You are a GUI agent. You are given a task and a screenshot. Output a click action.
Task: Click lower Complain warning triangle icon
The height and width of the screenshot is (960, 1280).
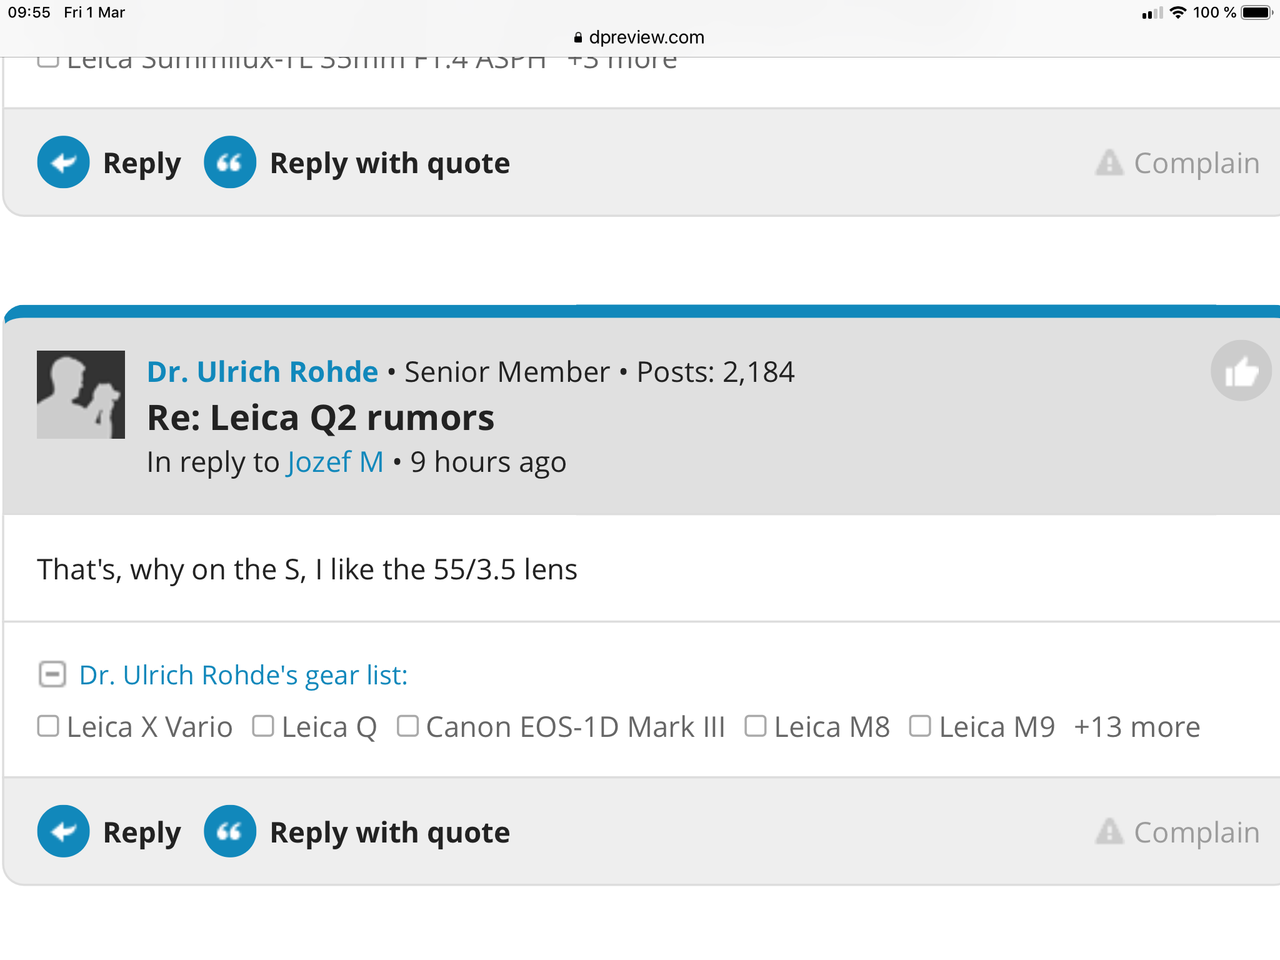(x=1109, y=832)
